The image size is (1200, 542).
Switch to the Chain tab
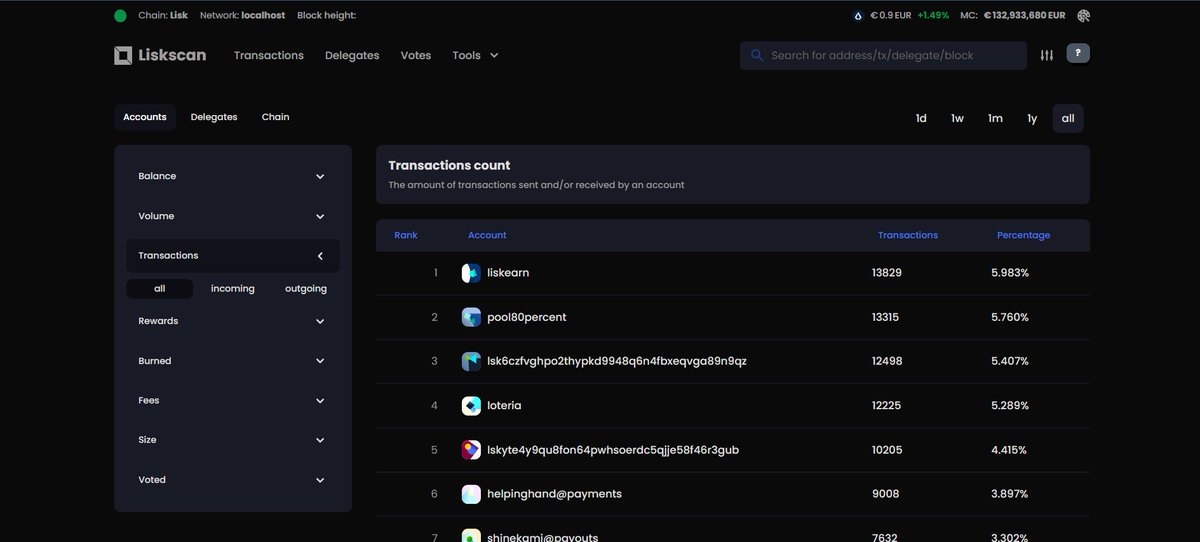(x=276, y=117)
